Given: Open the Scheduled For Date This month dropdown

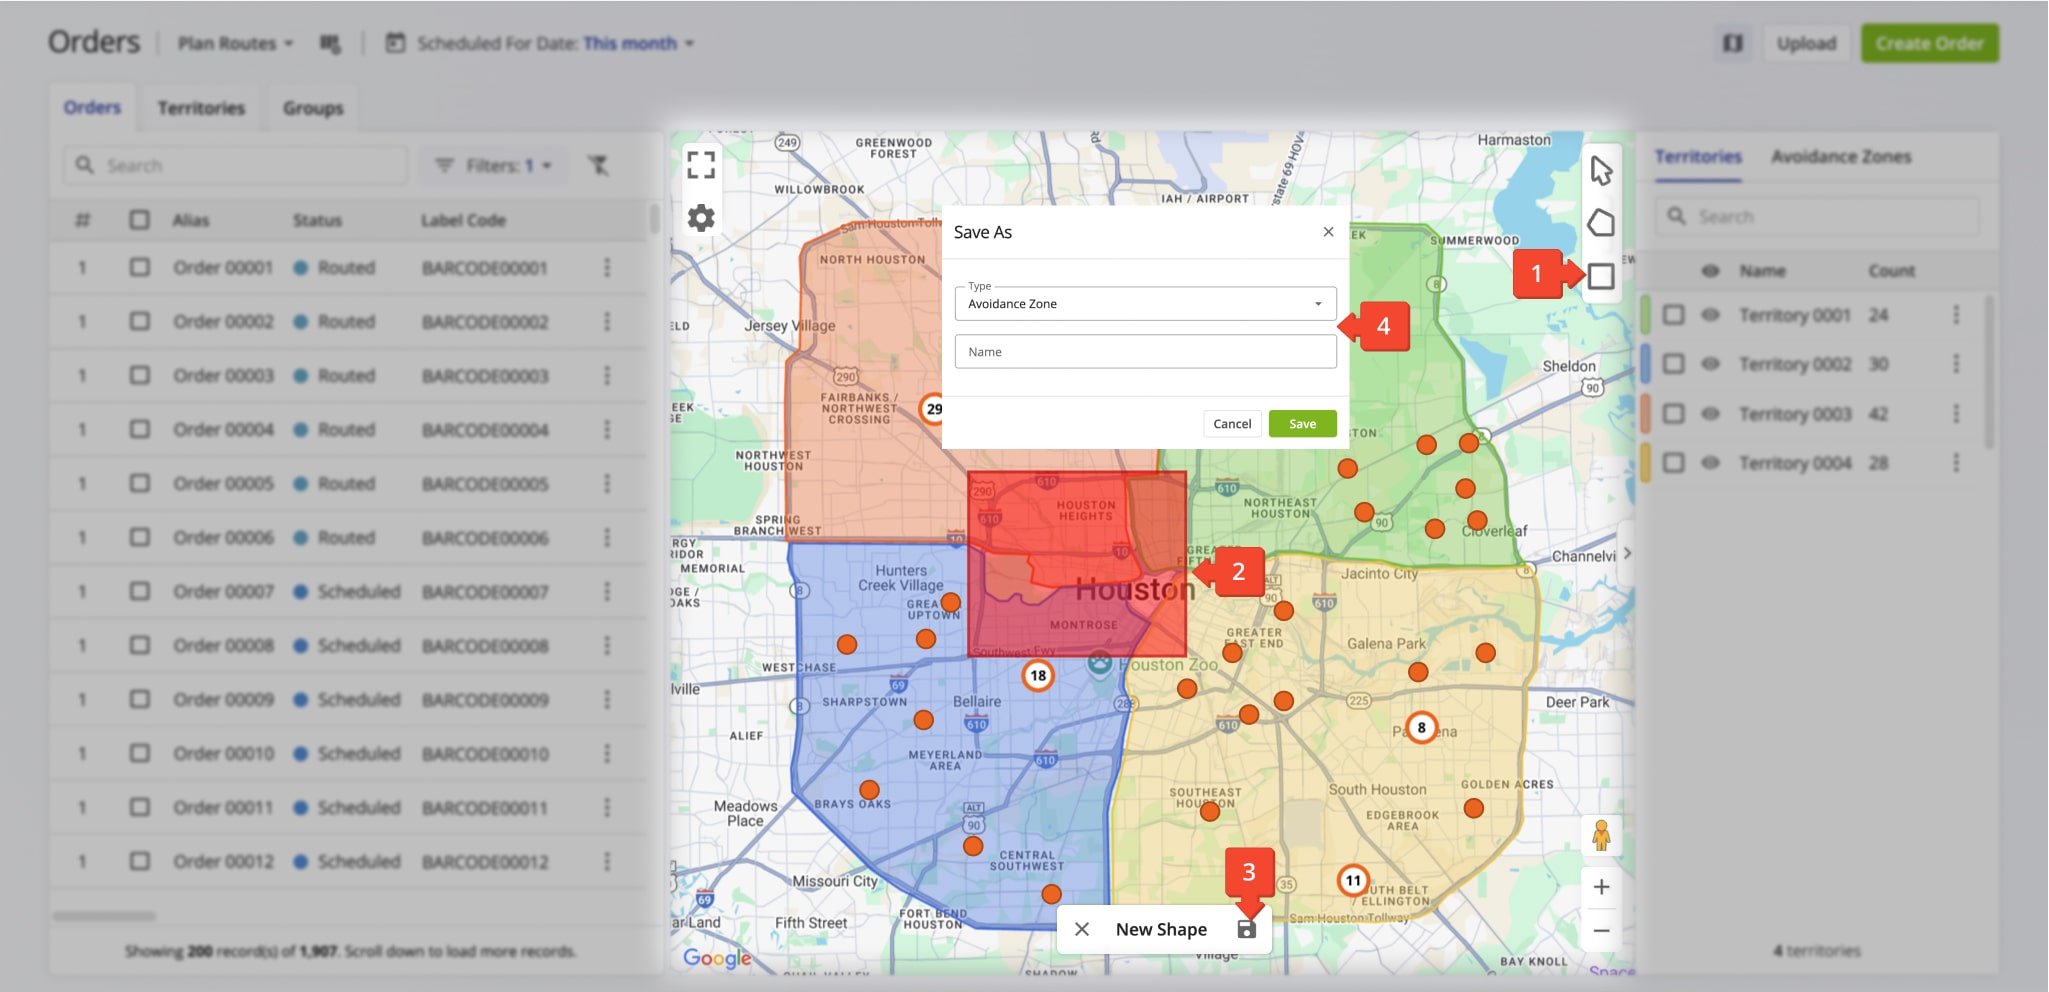Looking at the screenshot, I should (639, 43).
